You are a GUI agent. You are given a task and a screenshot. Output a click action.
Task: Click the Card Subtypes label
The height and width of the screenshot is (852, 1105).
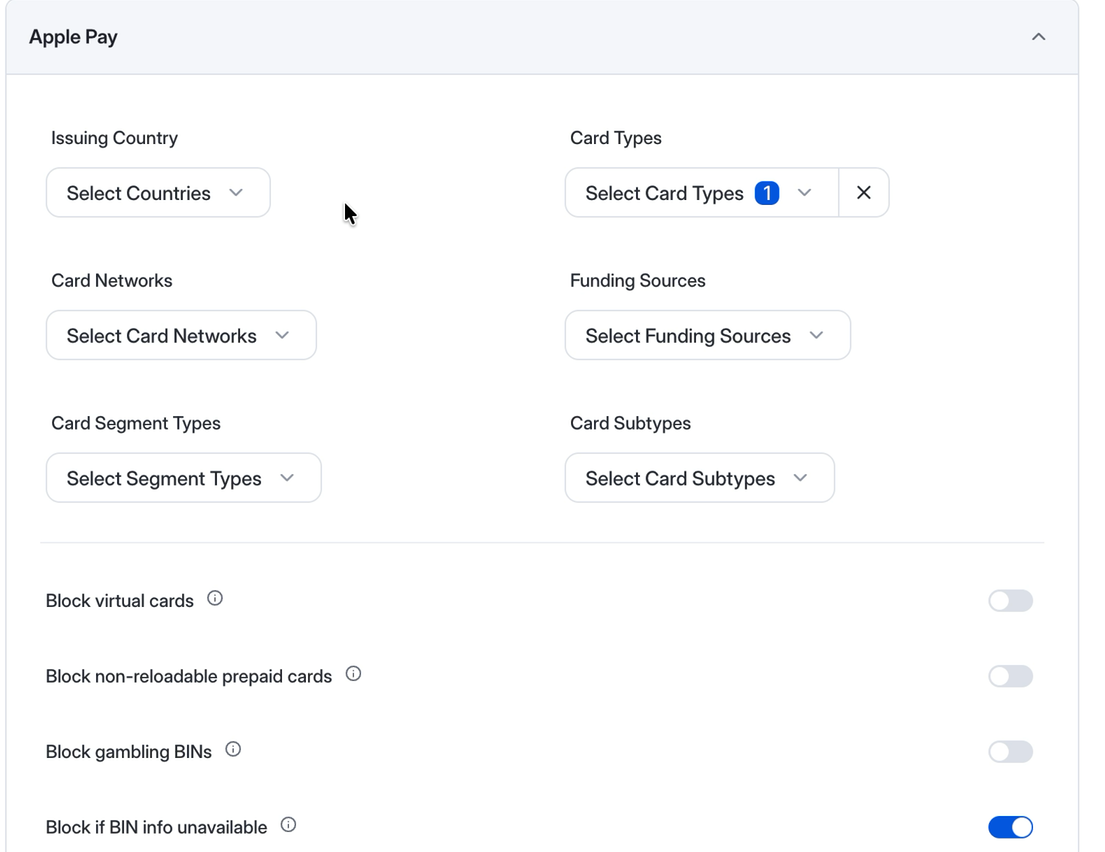point(631,423)
